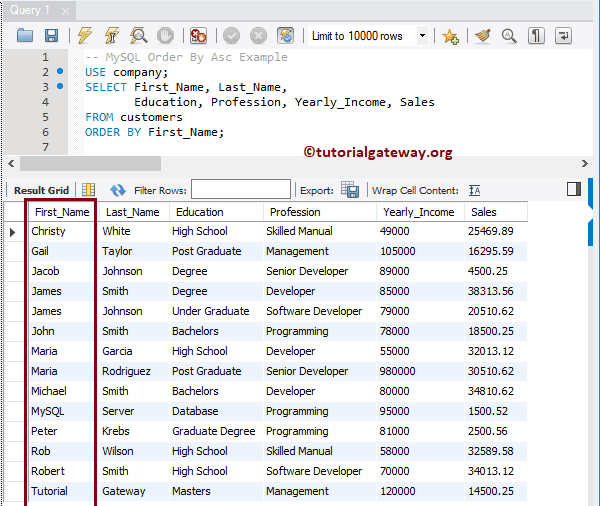Expand the star favorites snippet dropdown
The width and height of the screenshot is (600, 506).
click(x=451, y=36)
